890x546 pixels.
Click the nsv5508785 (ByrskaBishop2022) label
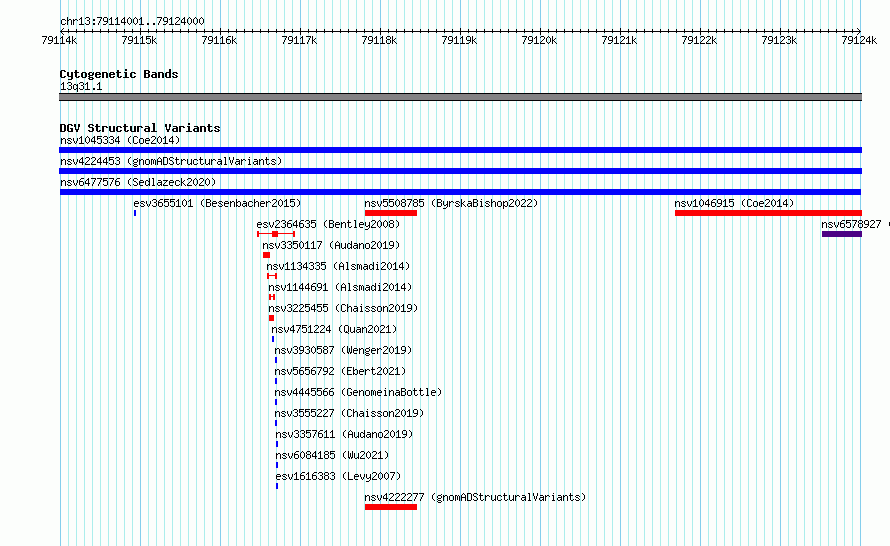tap(451, 203)
